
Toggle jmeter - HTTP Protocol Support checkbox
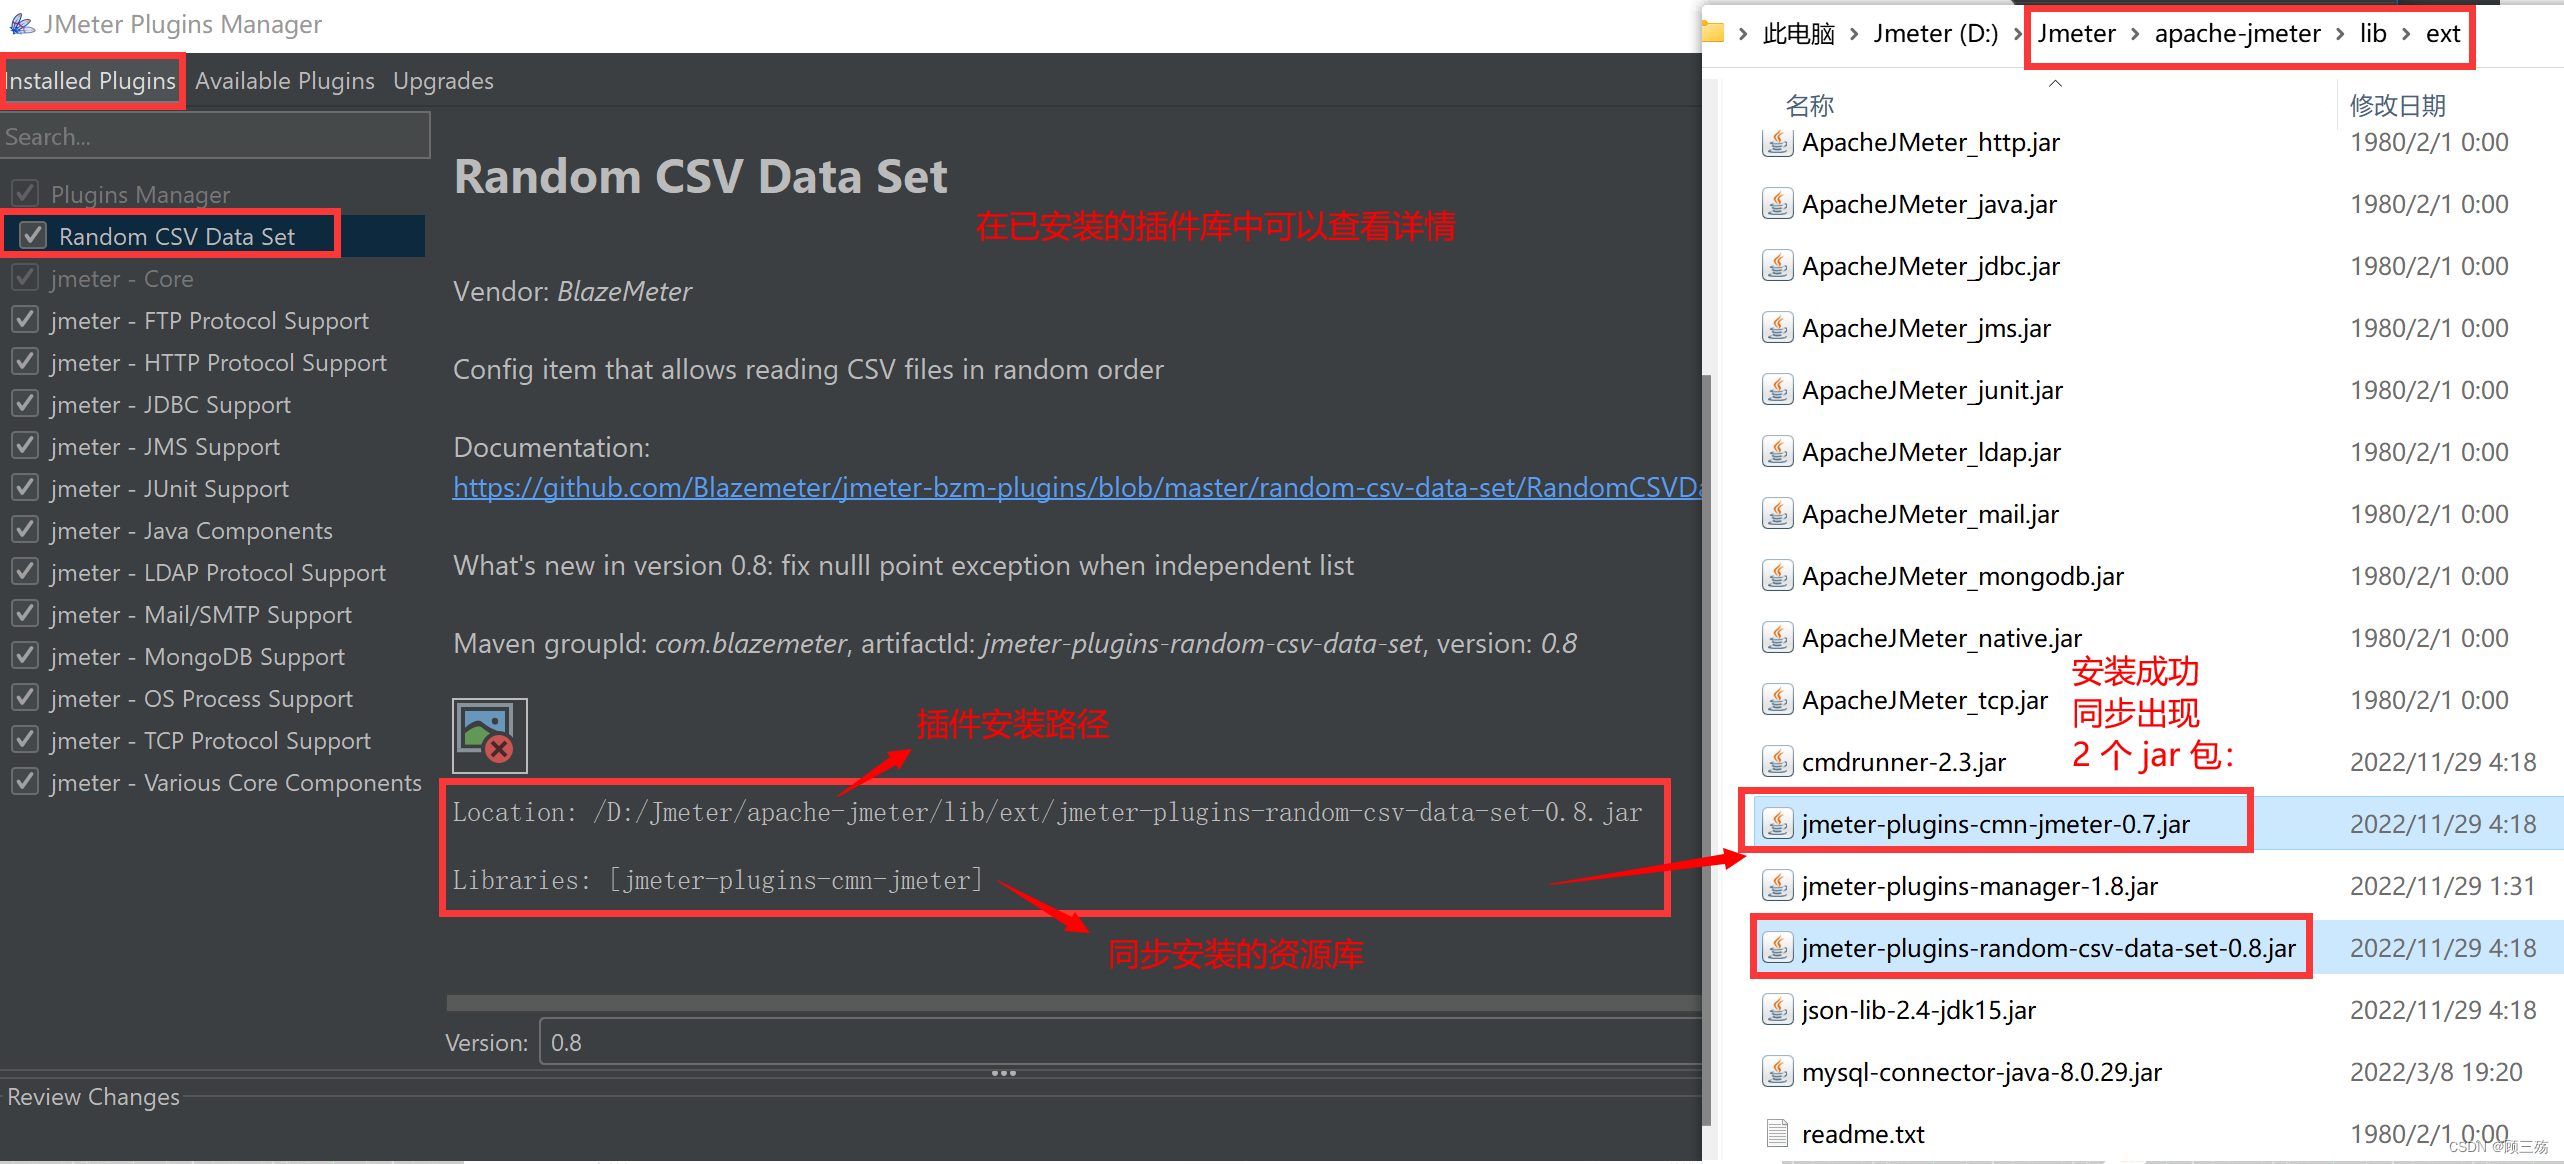click(x=25, y=362)
